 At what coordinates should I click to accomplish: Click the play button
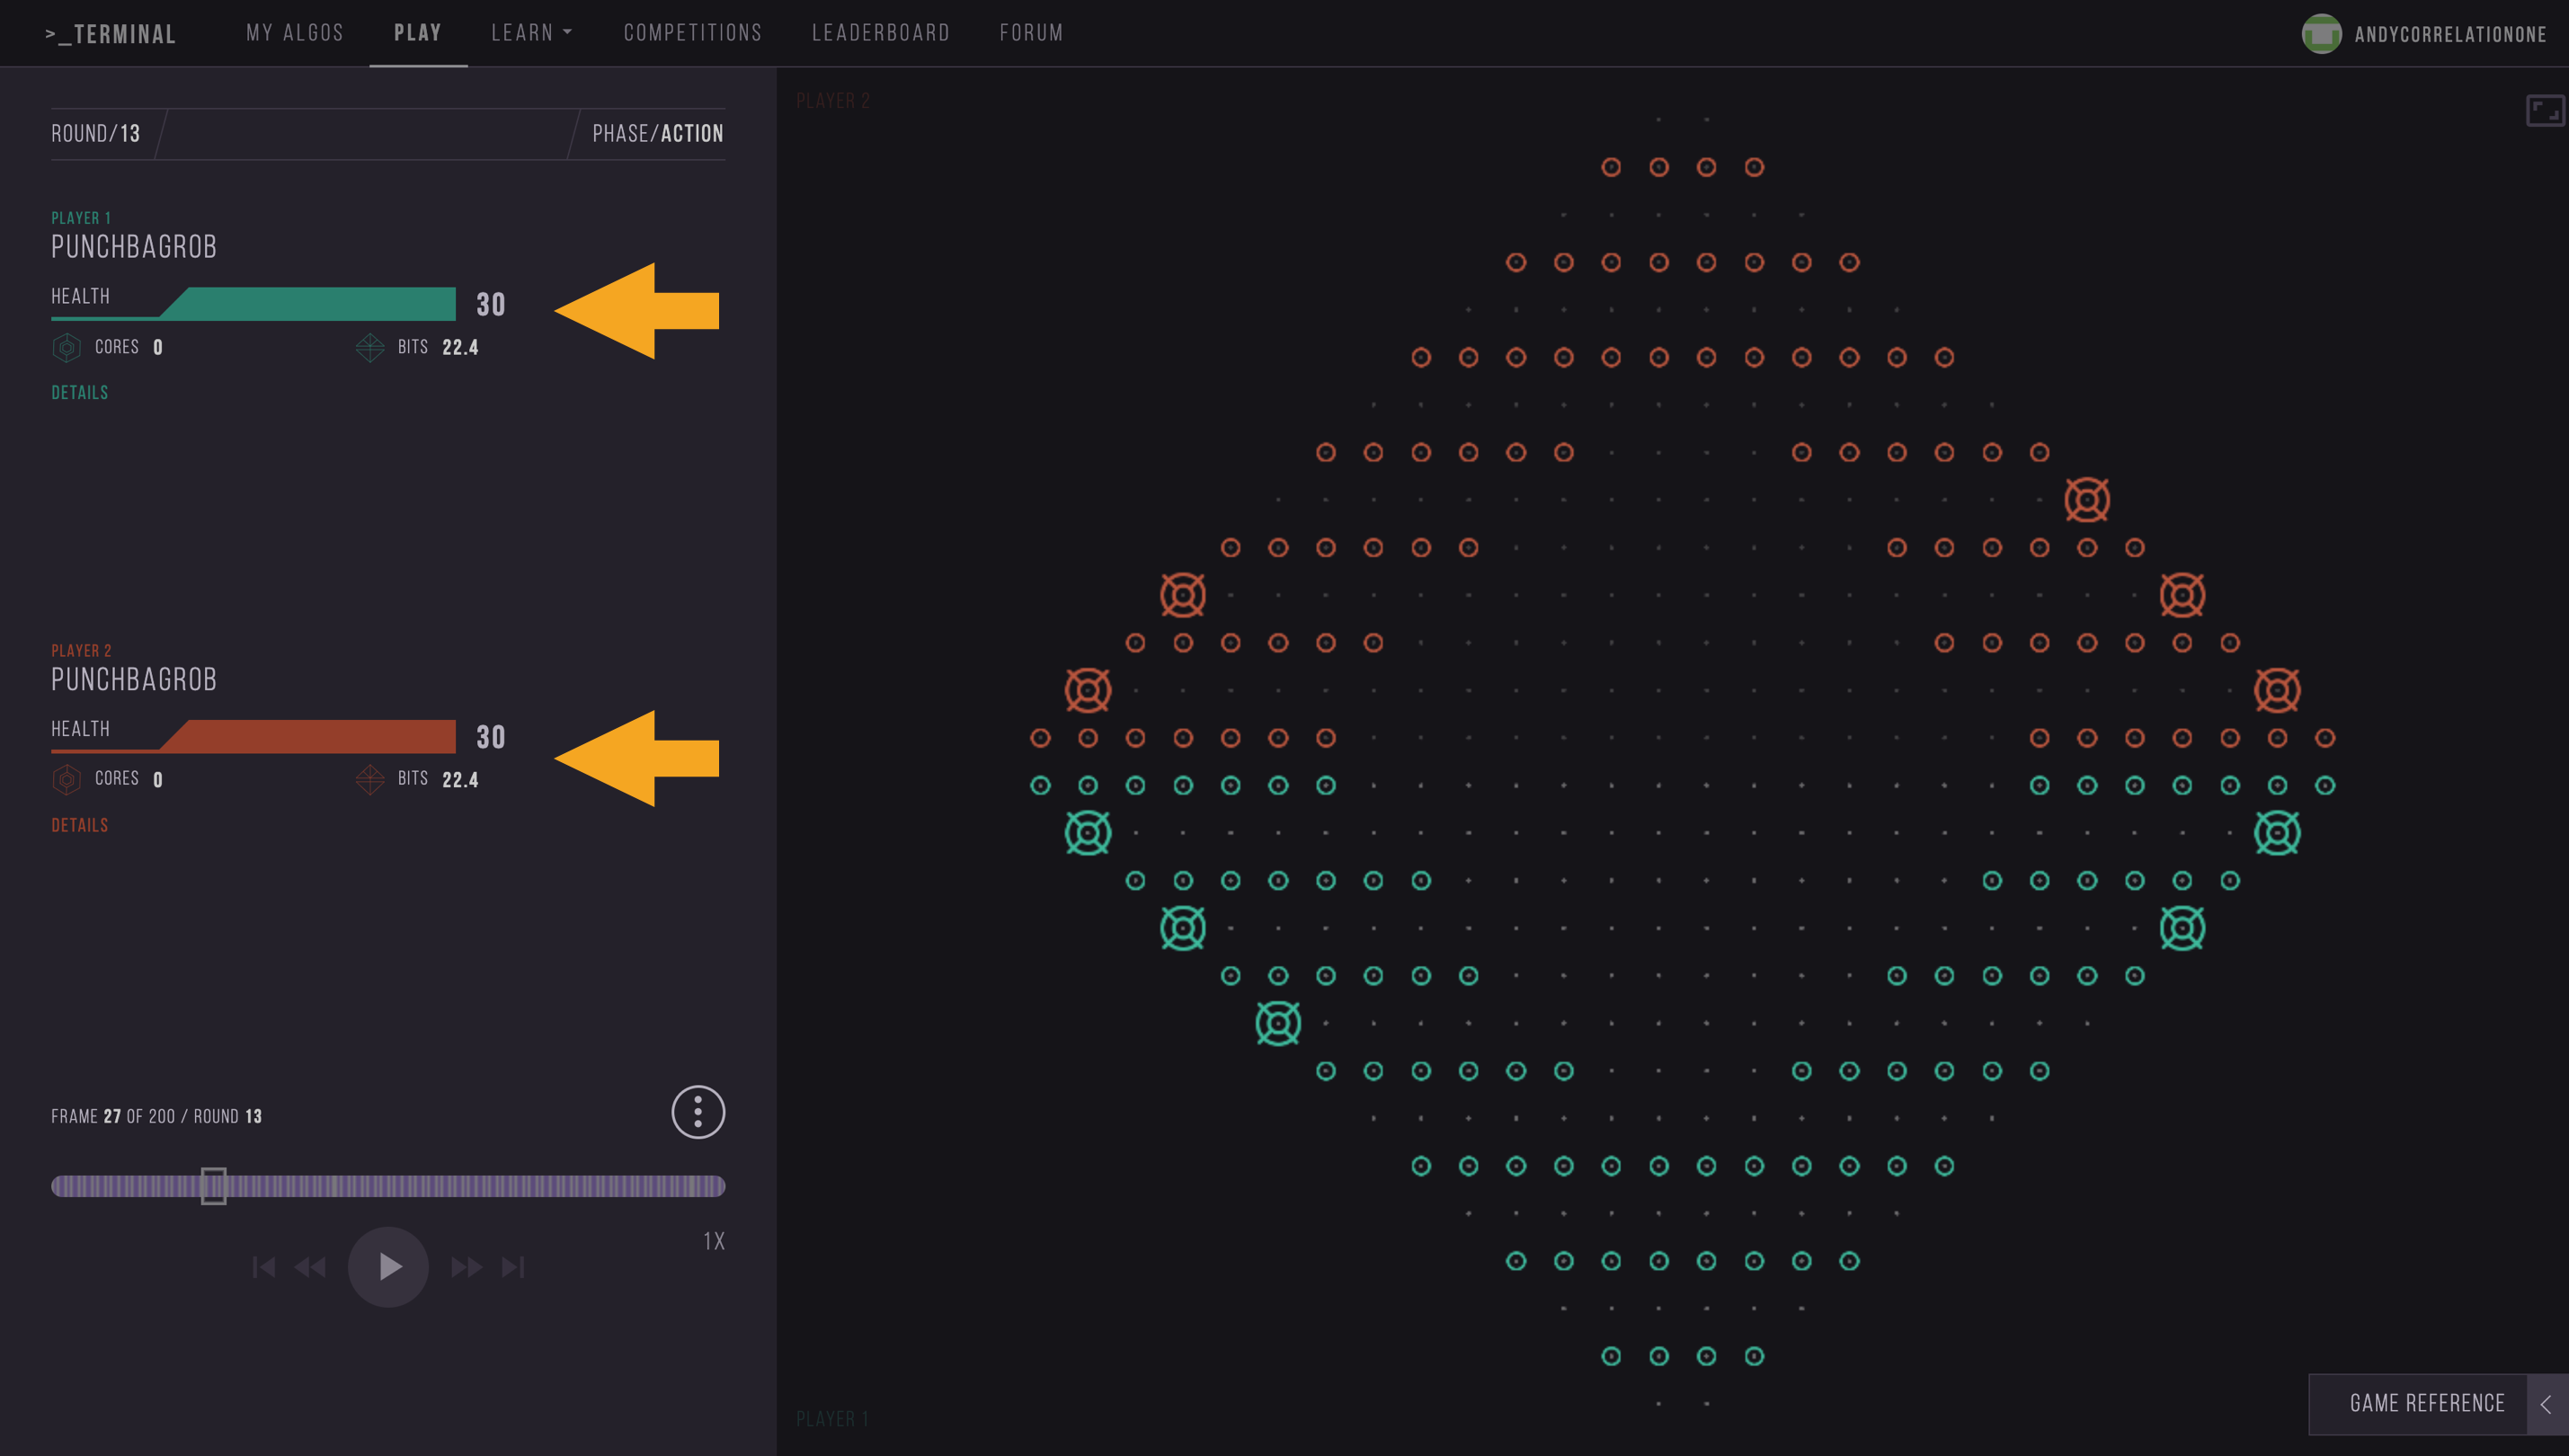pyautogui.click(x=388, y=1266)
